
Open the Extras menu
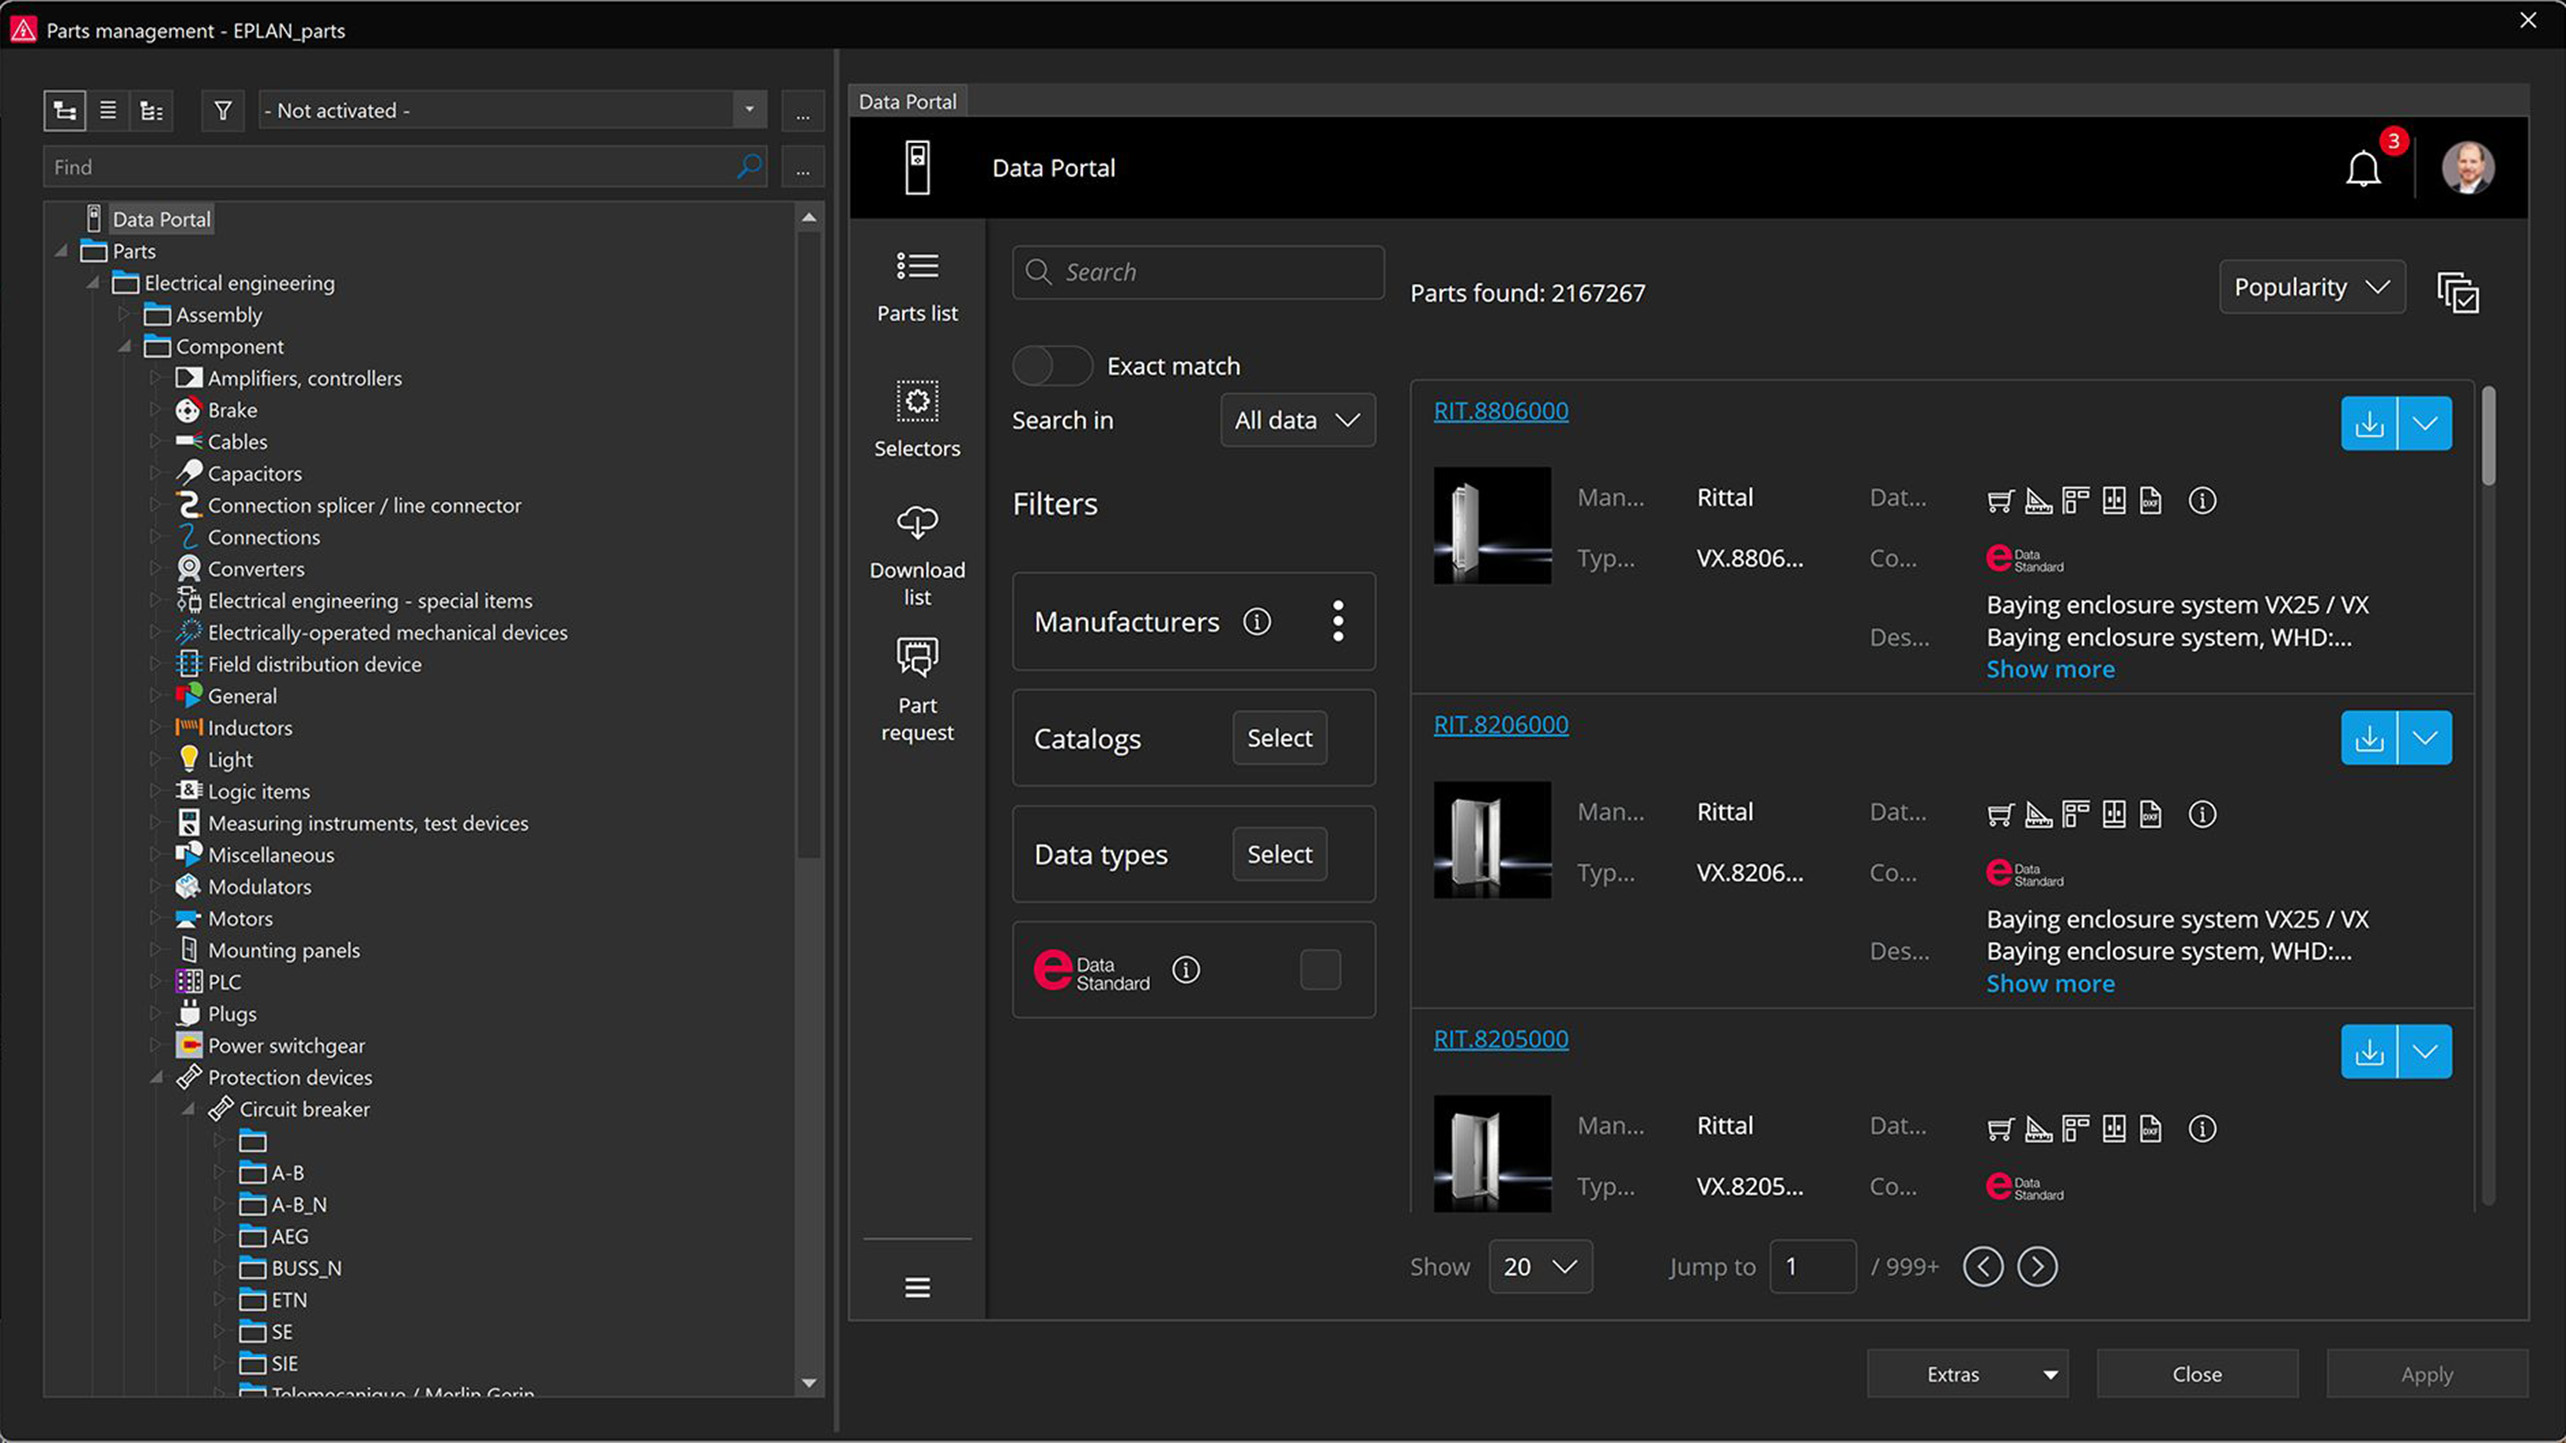(1966, 1373)
